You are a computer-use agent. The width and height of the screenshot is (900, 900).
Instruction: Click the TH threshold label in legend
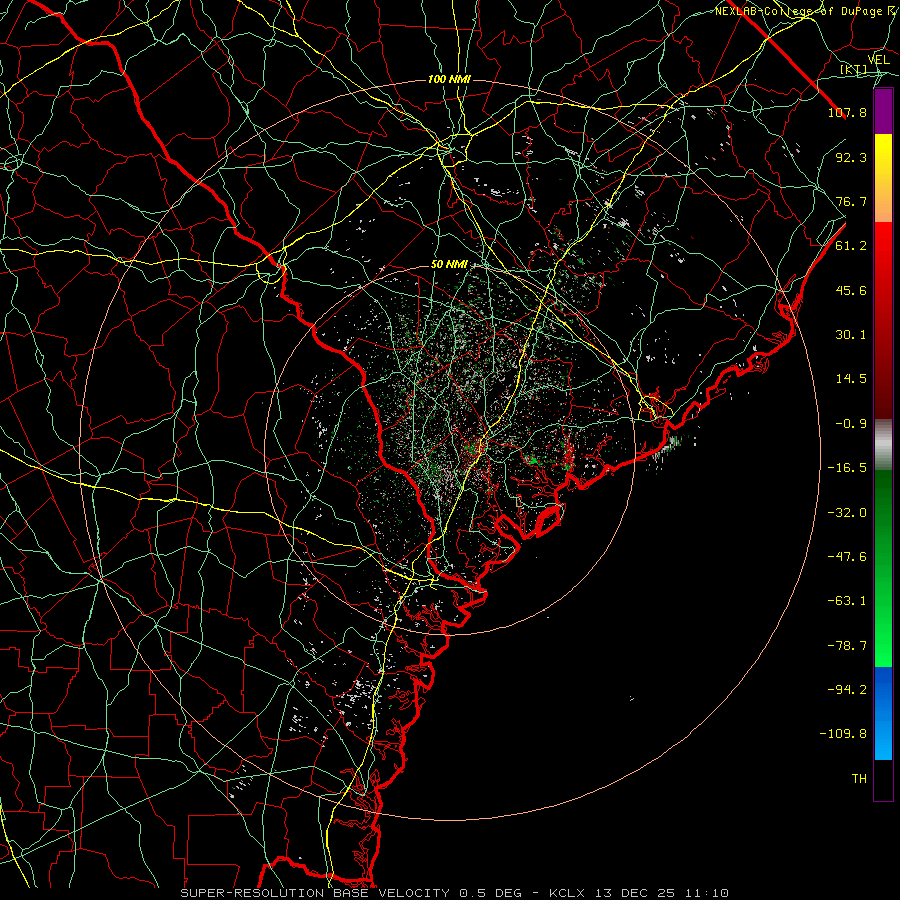coord(859,779)
